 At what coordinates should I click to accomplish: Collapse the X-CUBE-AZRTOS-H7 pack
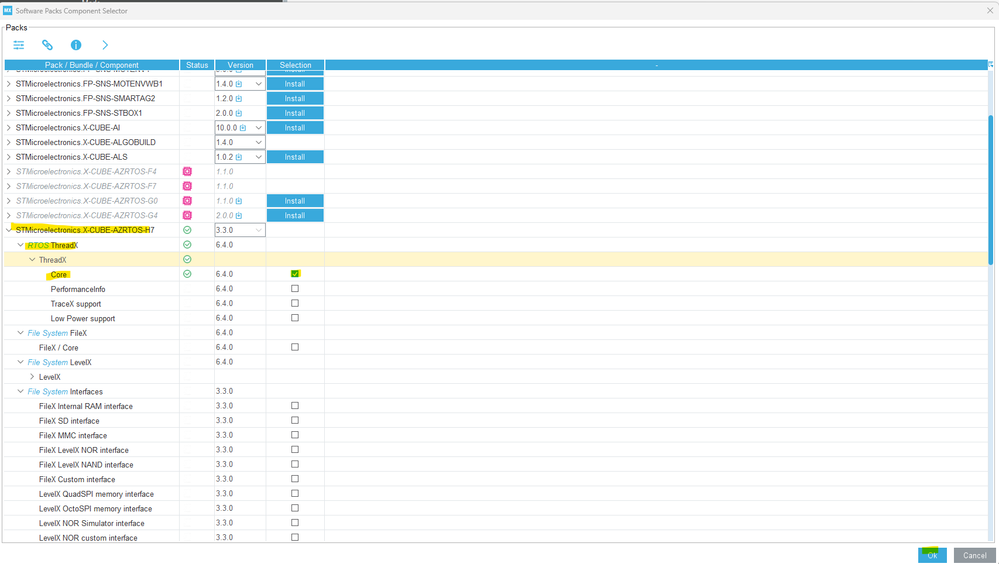[x=9, y=230]
